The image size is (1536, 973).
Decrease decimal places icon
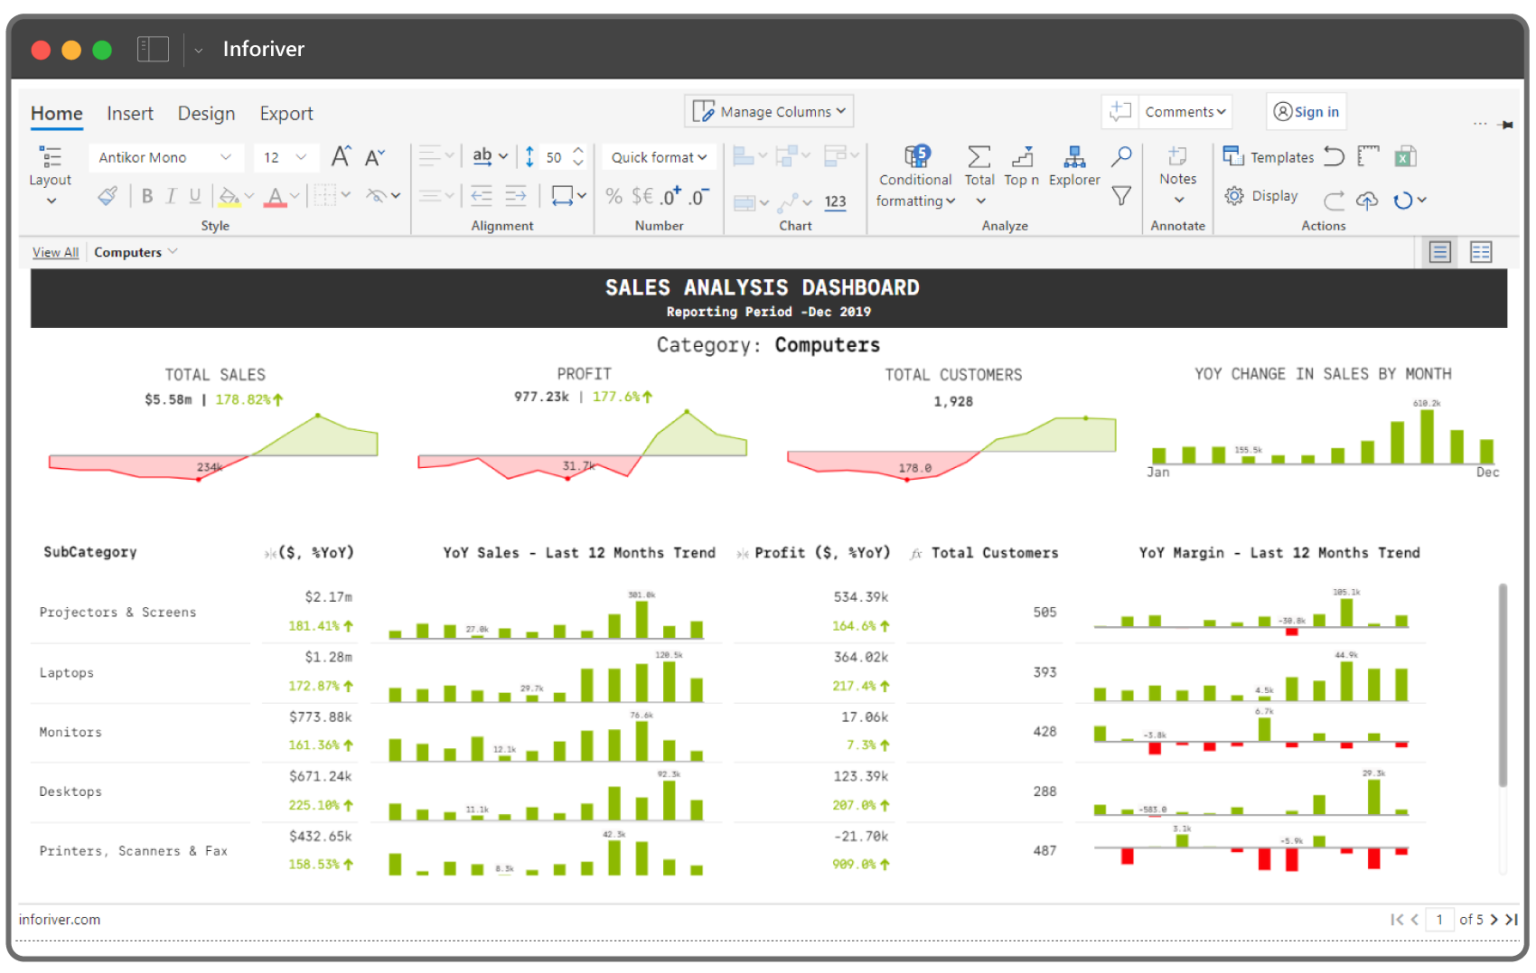pyautogui.click(x=699, y=196)
